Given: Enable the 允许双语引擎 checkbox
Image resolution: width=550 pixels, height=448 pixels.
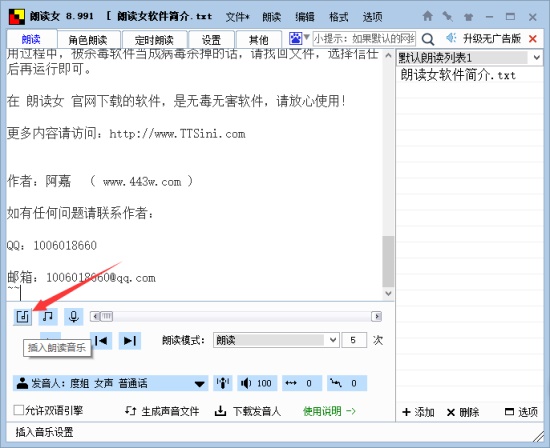Looking at the screenshot, I should 19,410.
